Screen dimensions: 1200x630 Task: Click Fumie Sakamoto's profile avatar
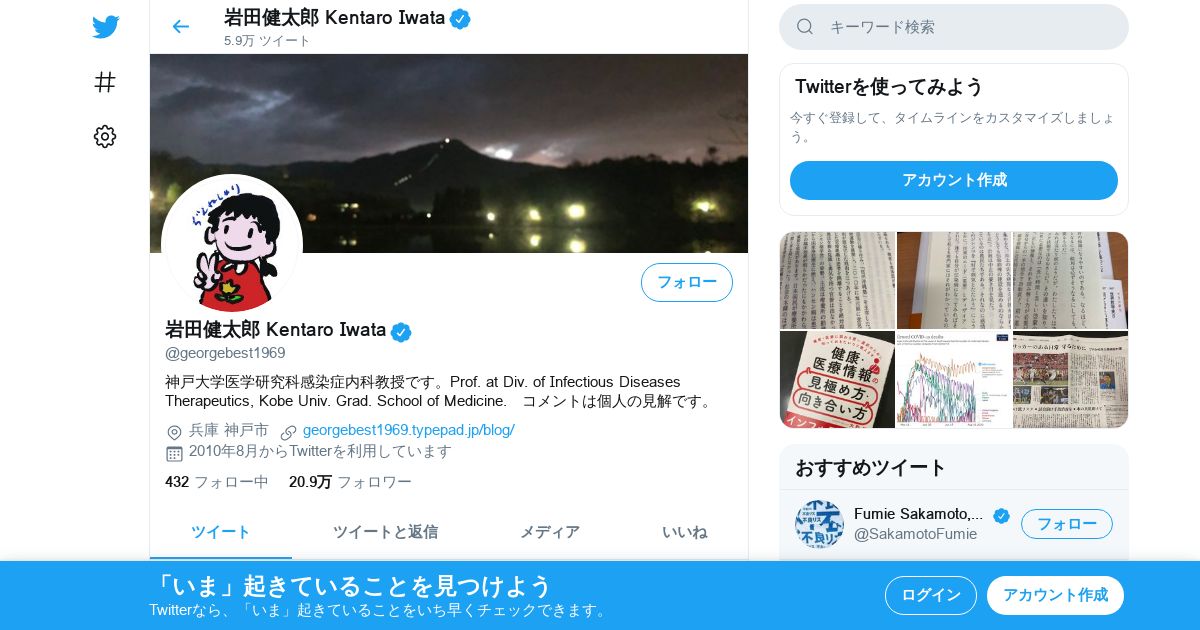coord(819,524)
